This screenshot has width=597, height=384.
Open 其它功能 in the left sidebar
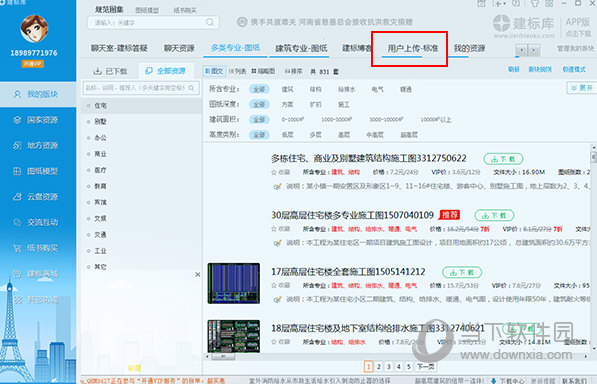[38, 300]
